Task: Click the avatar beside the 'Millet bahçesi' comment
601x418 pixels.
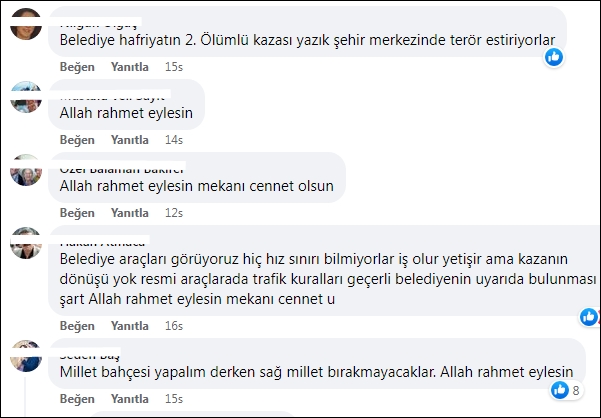Action: (x=25, y=355)
